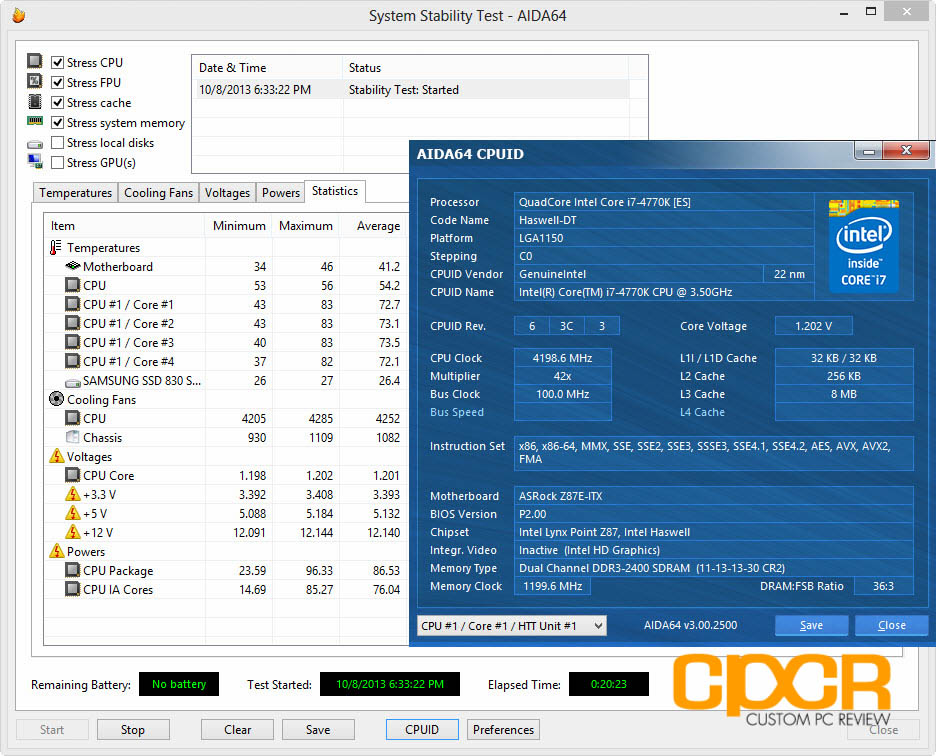Click the CPU Core voltage row label

[109, 476]
